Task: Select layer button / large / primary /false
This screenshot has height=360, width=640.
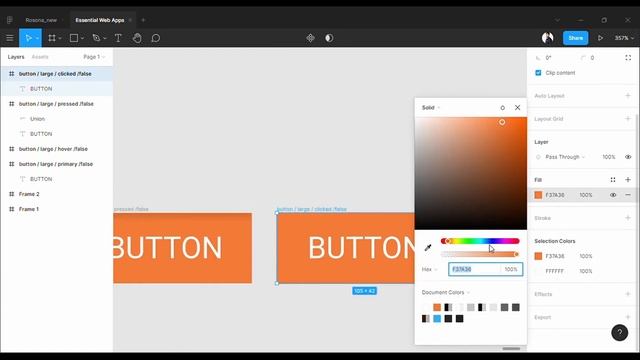Action: (x=57, y=164)
